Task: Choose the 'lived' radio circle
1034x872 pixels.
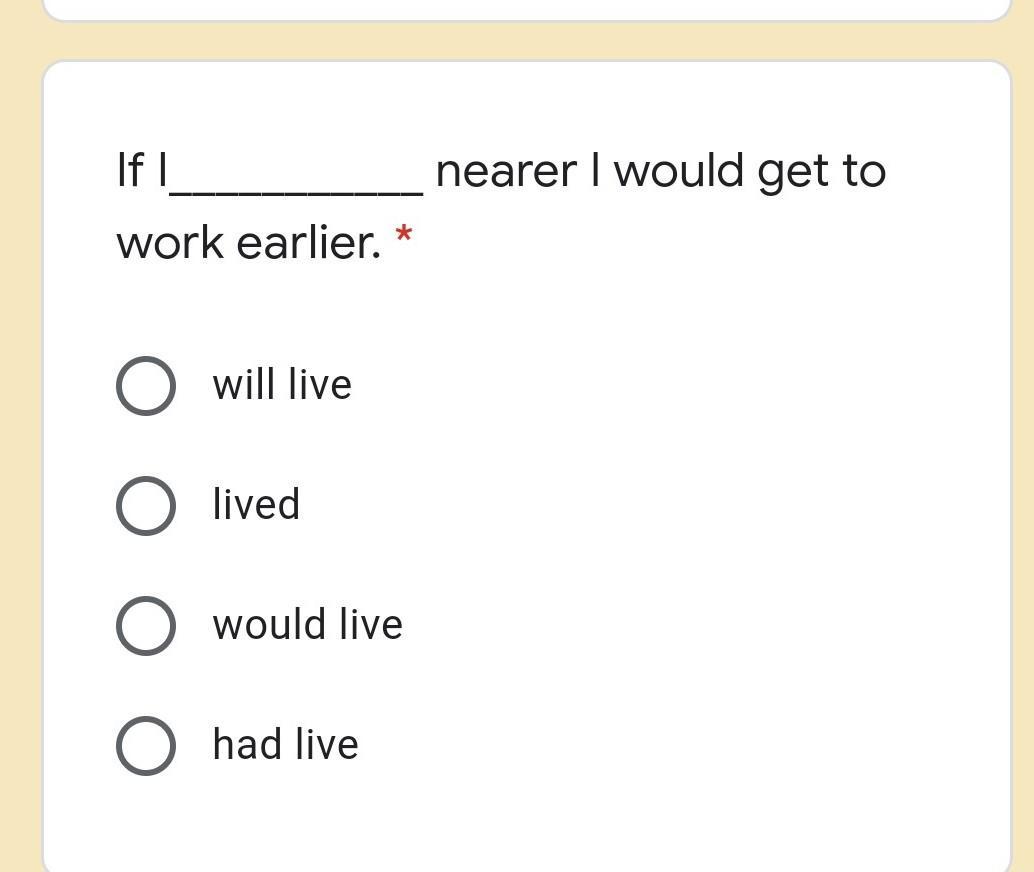Action: [x=146, y=506]
